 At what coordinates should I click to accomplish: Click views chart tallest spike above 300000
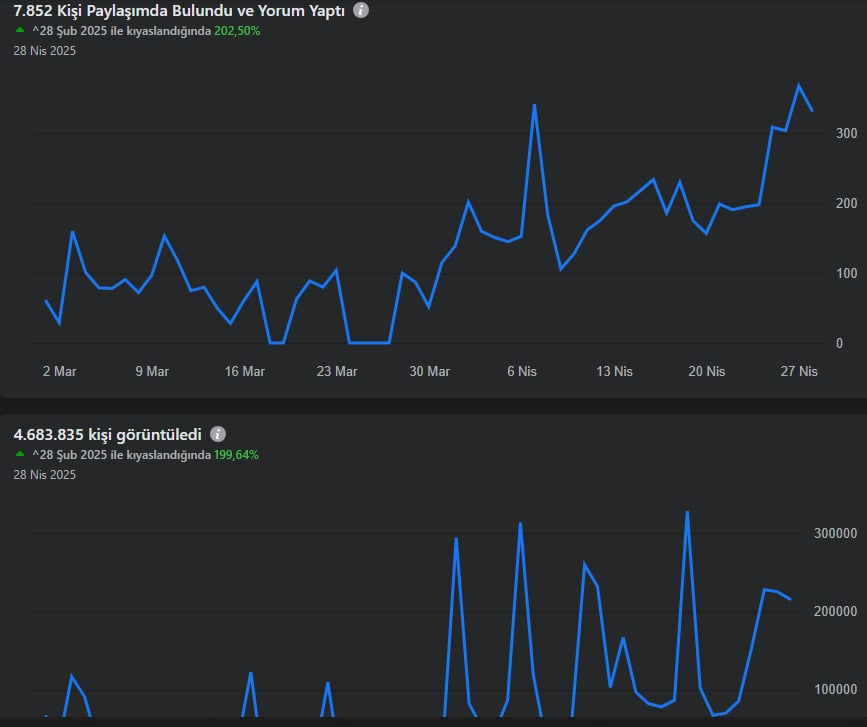687,512
